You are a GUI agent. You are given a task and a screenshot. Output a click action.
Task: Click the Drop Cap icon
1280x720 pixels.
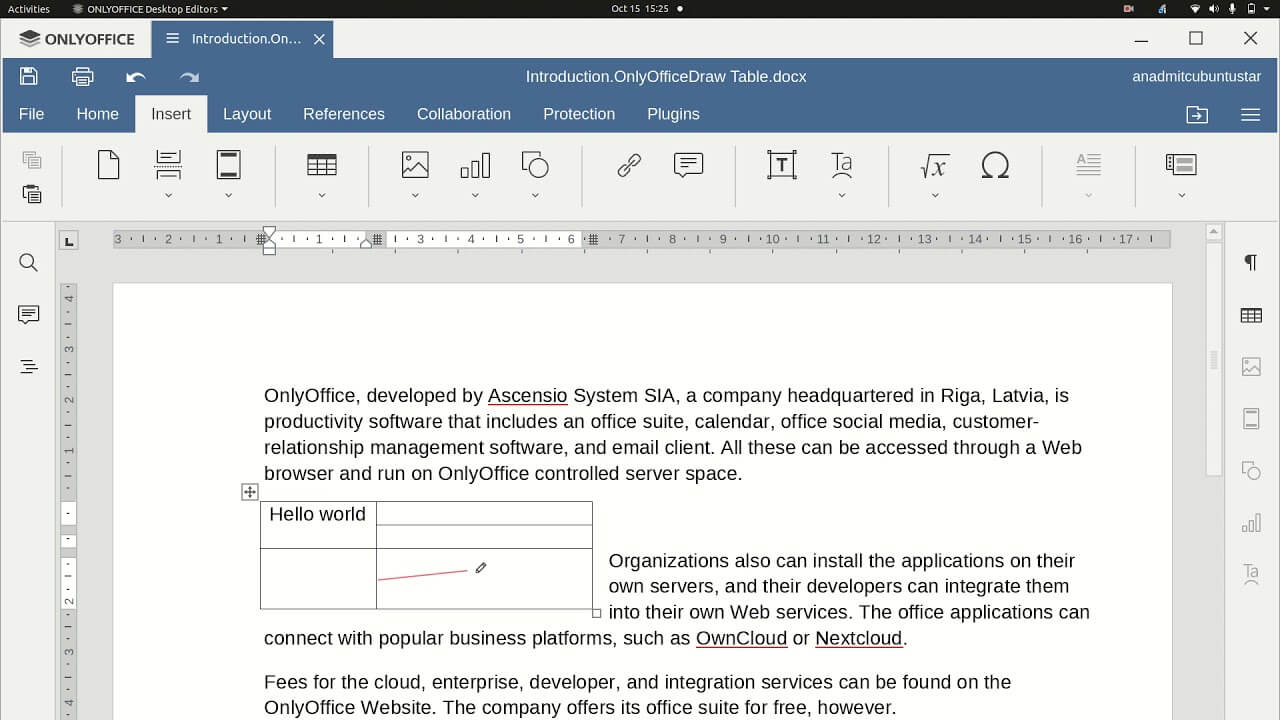1088,164
